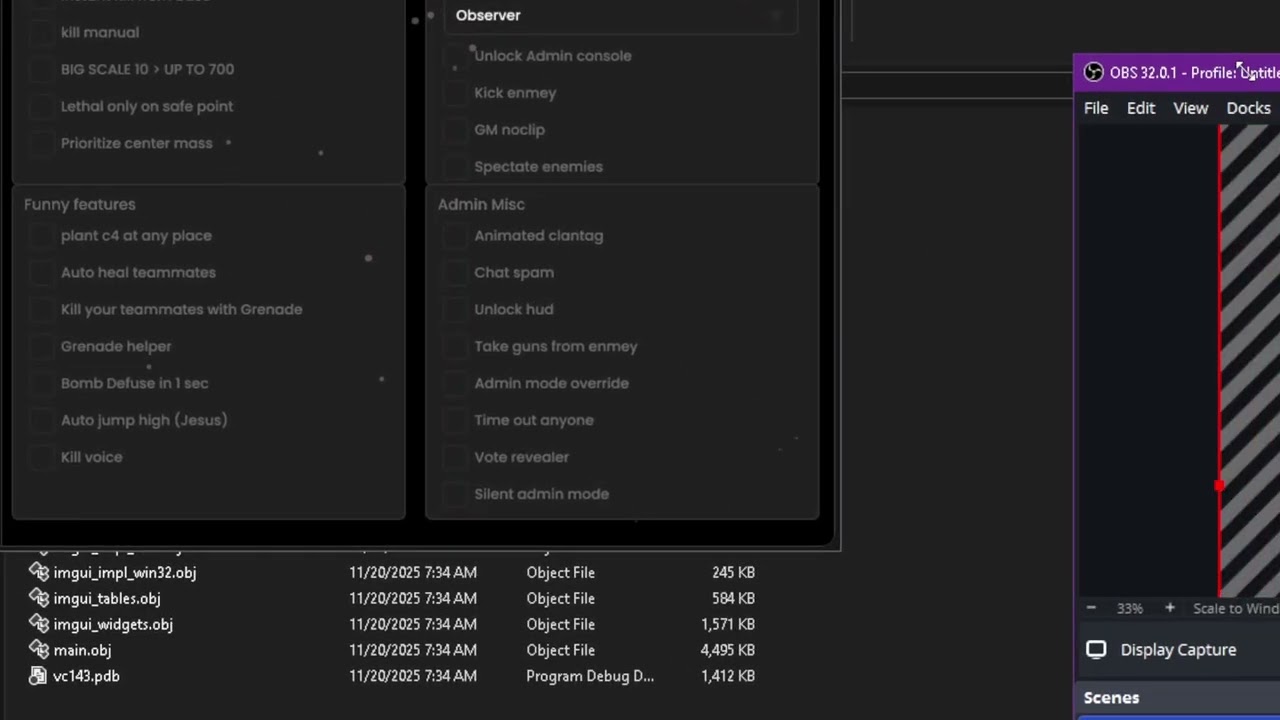The width and height of the screenshot is (1280, 720).
Task: Open the Observer section header
Action: point(621,16)
